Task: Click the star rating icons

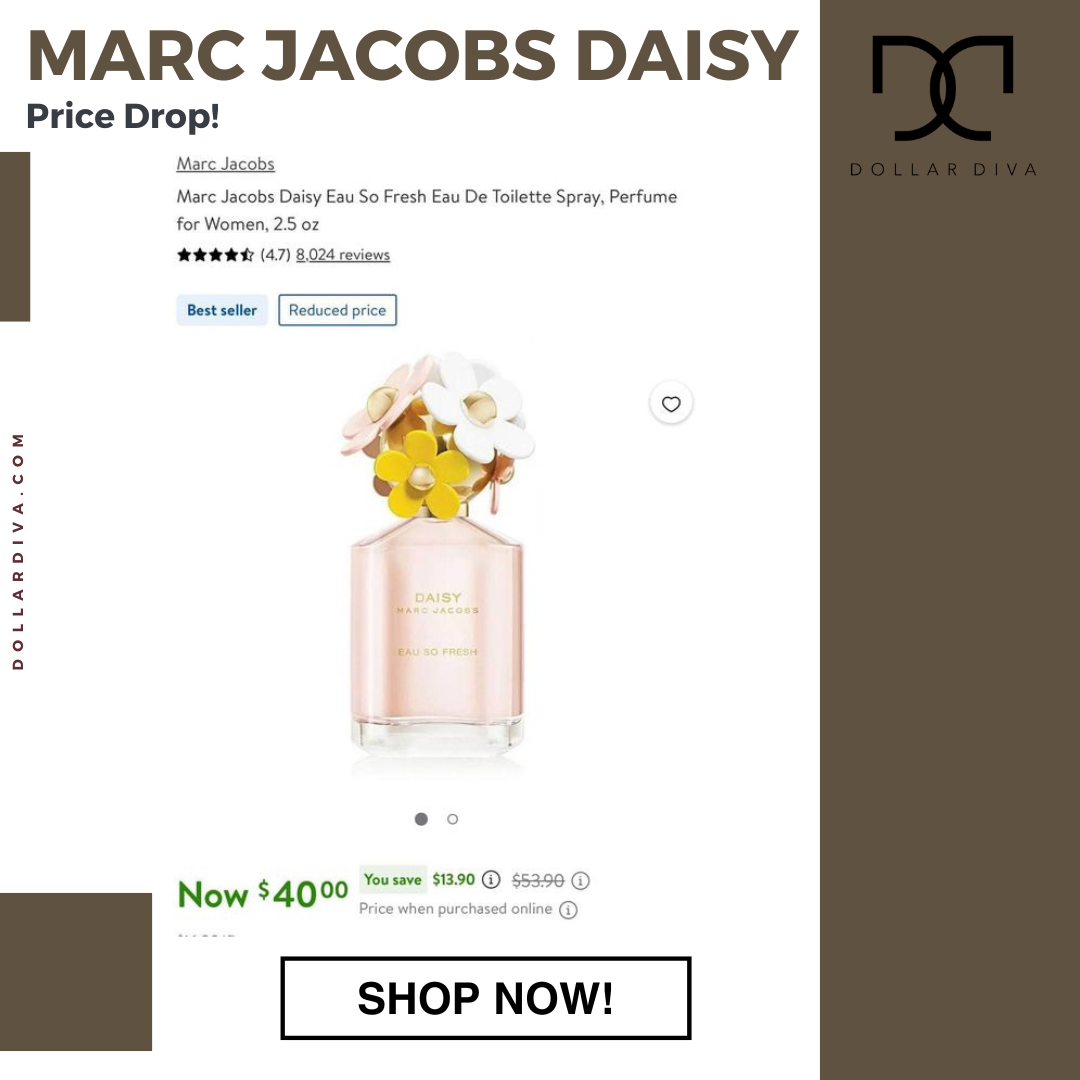Action: (x=215, y=255)
